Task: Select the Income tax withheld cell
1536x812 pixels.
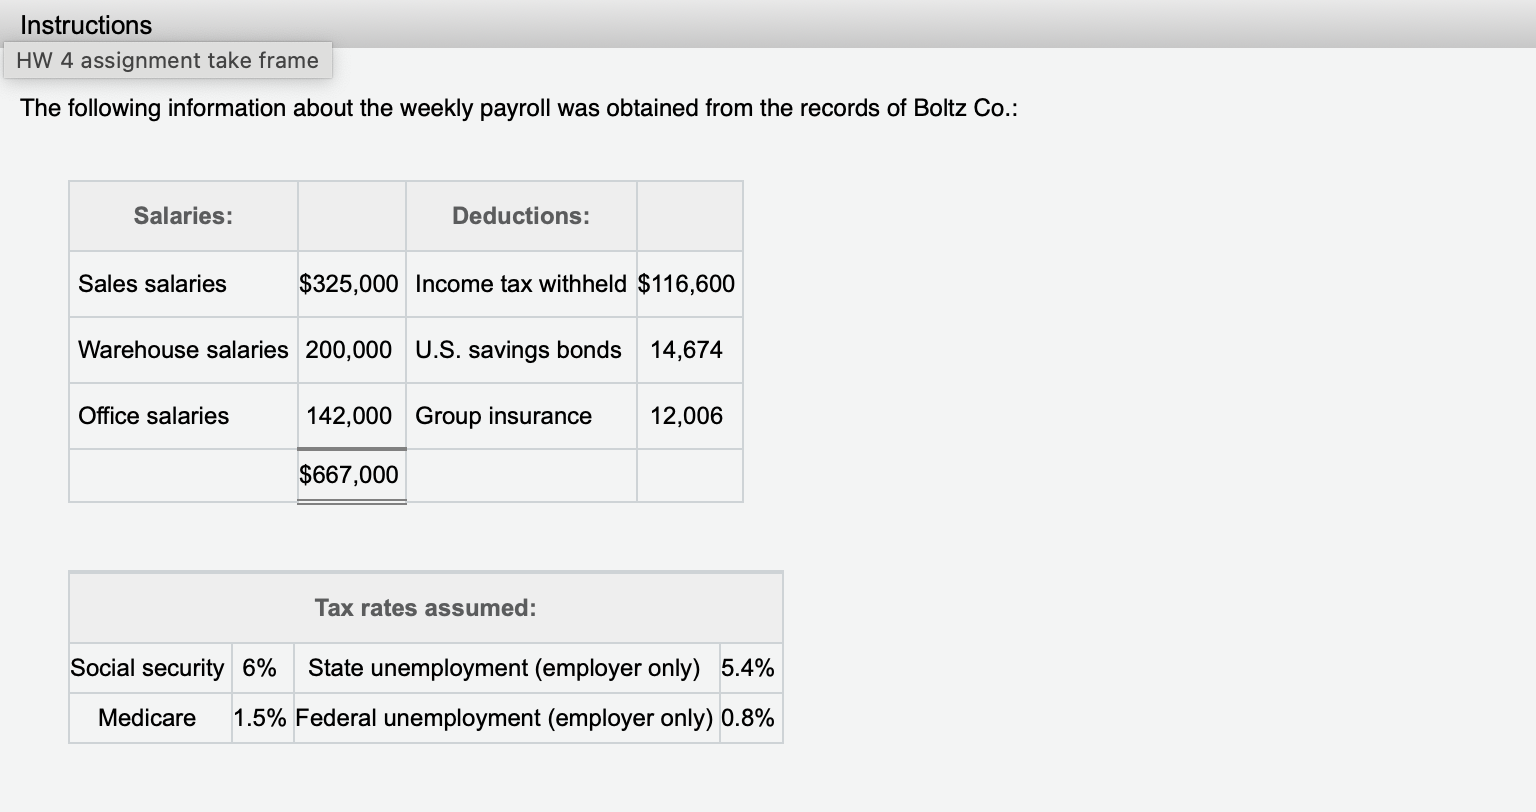Action: pos(520,283)
